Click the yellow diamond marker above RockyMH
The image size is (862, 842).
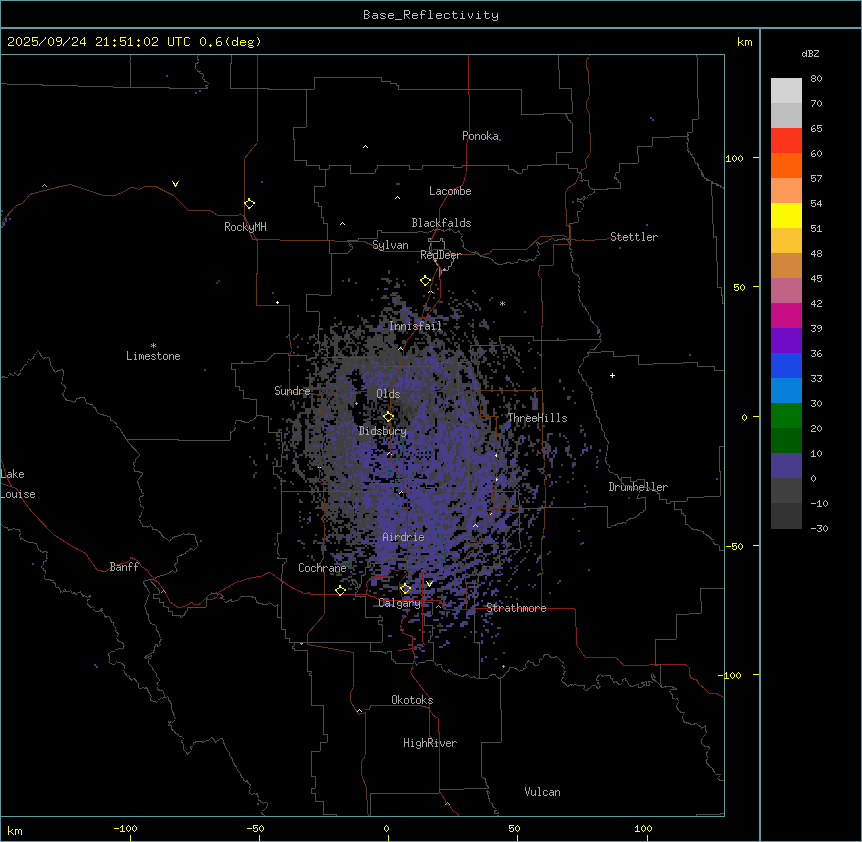(249, 204)
